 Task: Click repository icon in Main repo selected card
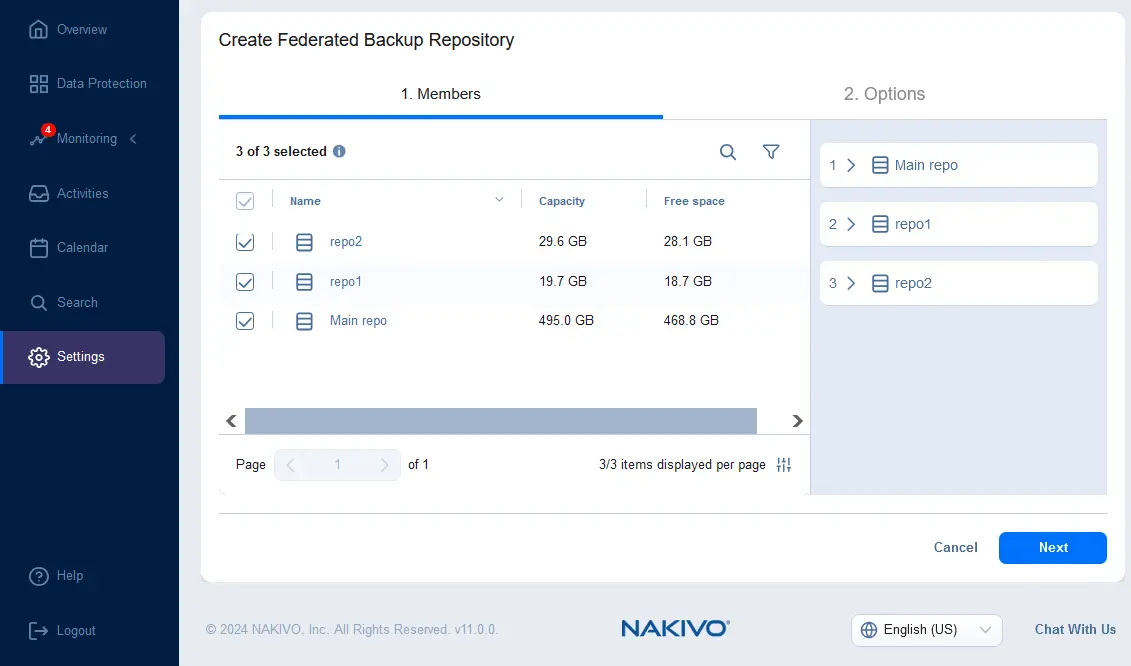tap(880, 165)
